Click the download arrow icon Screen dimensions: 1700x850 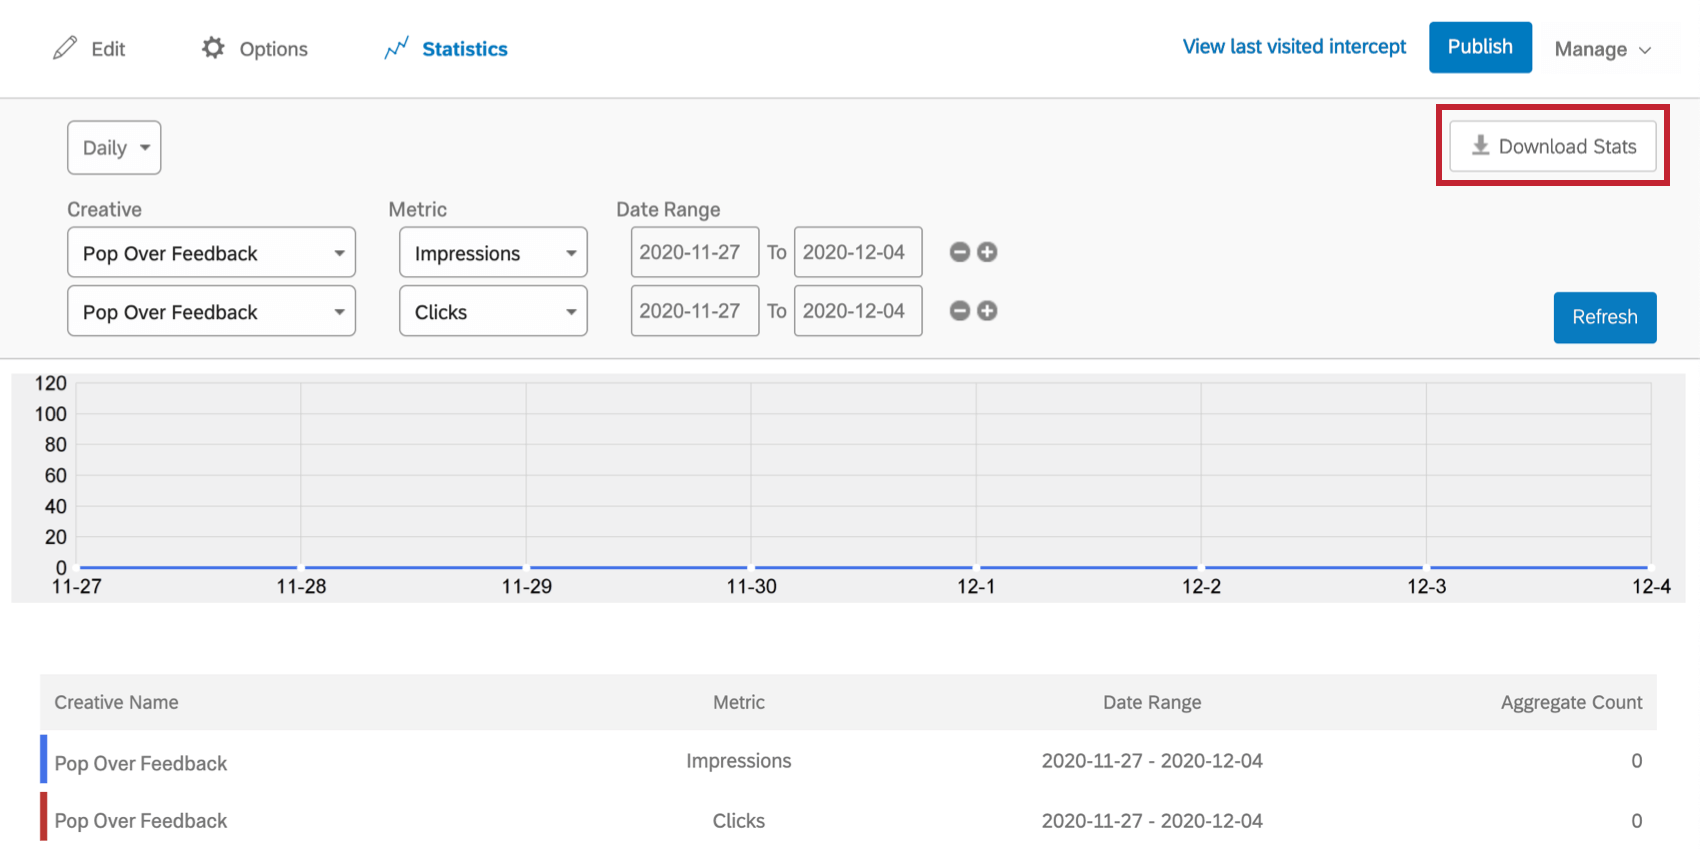pos(1481,146)
